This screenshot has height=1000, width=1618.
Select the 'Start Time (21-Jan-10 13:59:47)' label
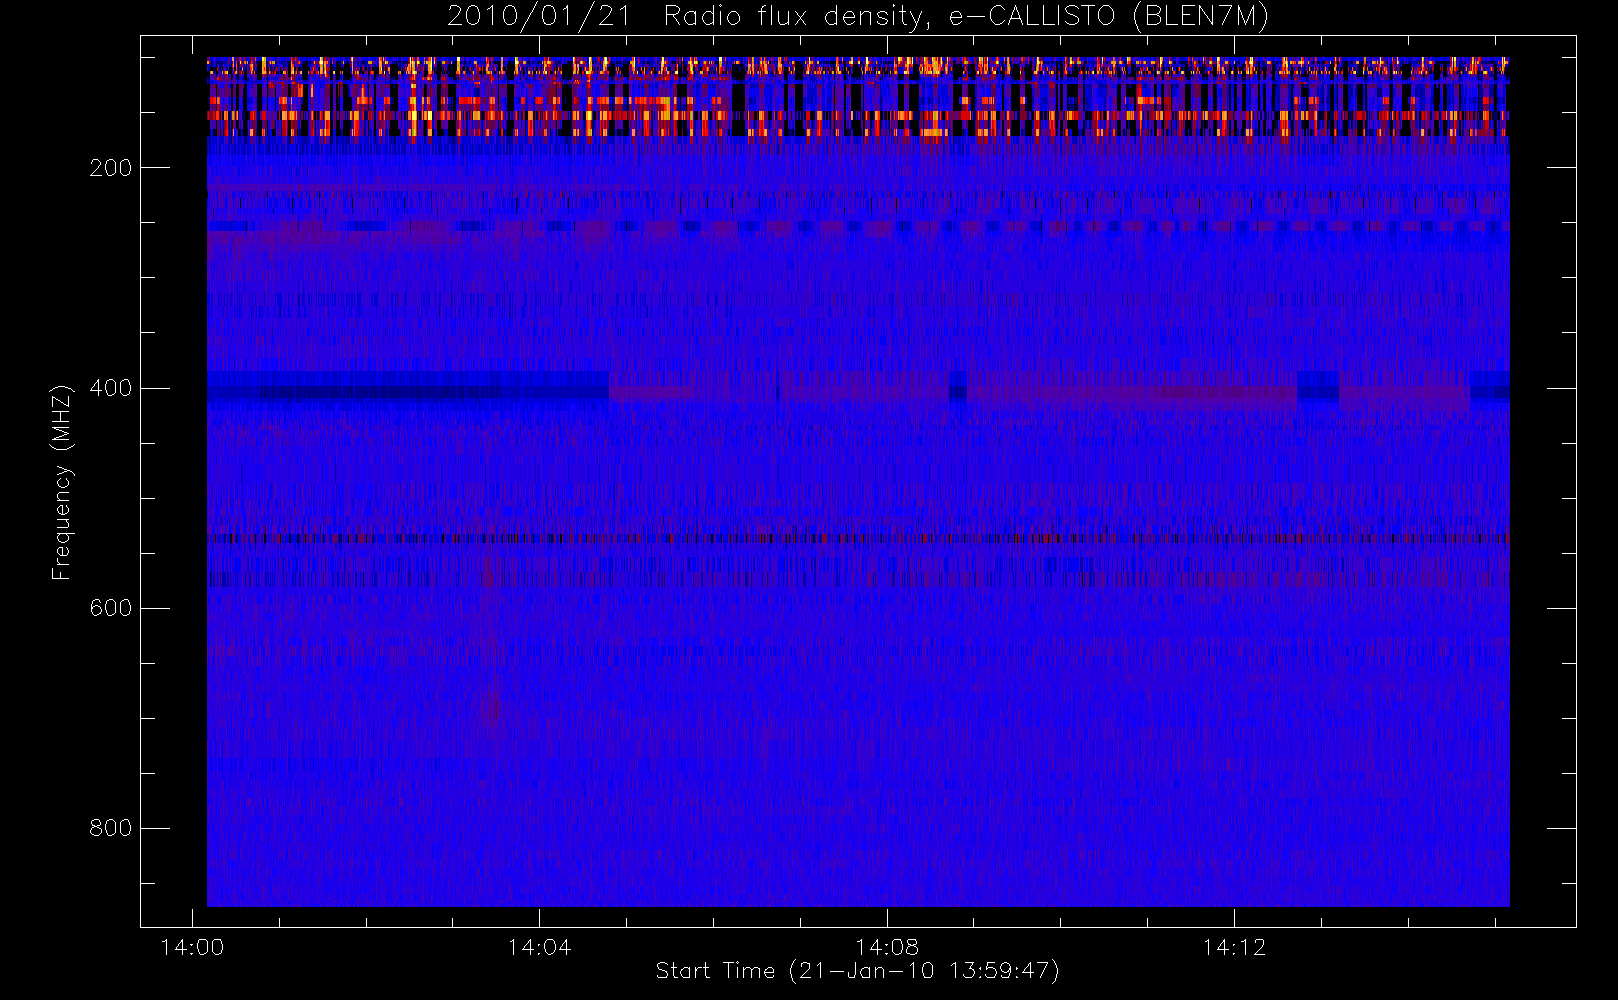coord(858,971)
